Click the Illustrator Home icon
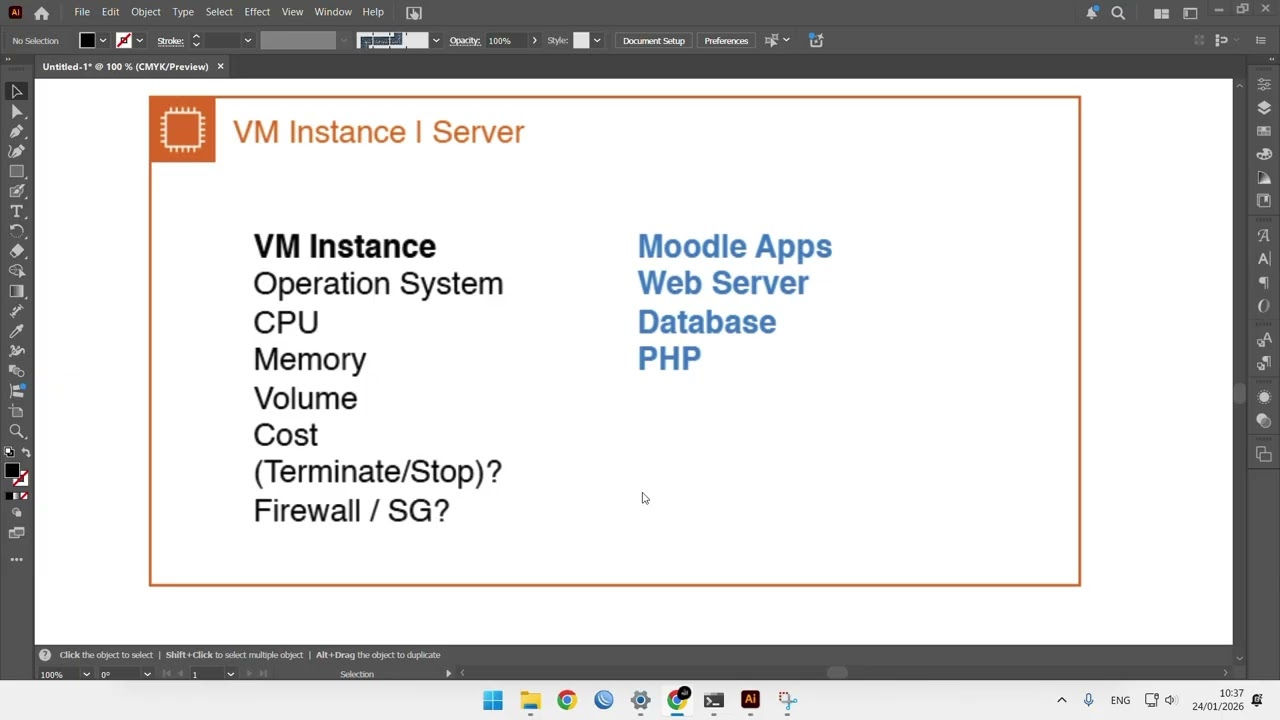Screen dimensions: 1280x720 pos(41,13)
